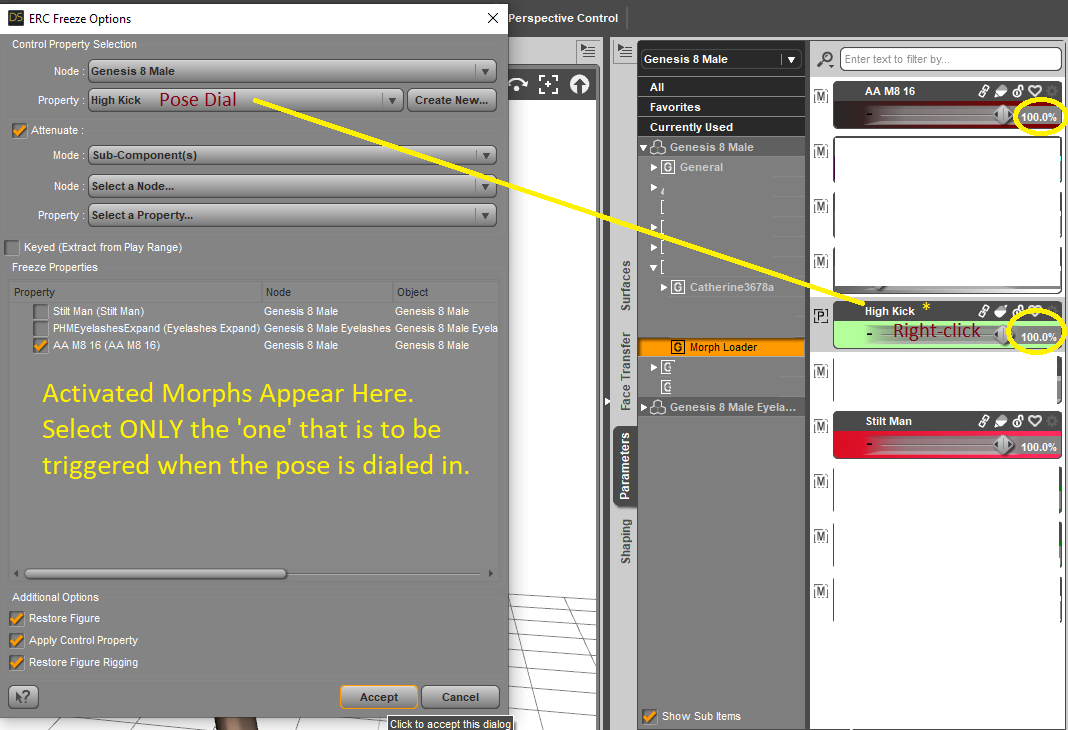The image size is (1068, 730).
Task: Switch to the Parameters side tab
Action: (x=625, y=466)
